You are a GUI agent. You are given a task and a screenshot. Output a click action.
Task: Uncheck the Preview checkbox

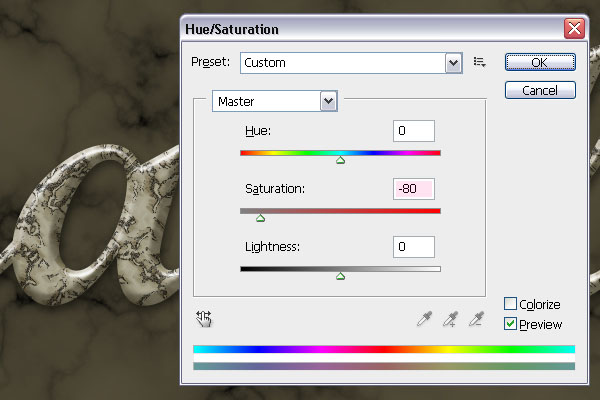(x=511, y=324)
